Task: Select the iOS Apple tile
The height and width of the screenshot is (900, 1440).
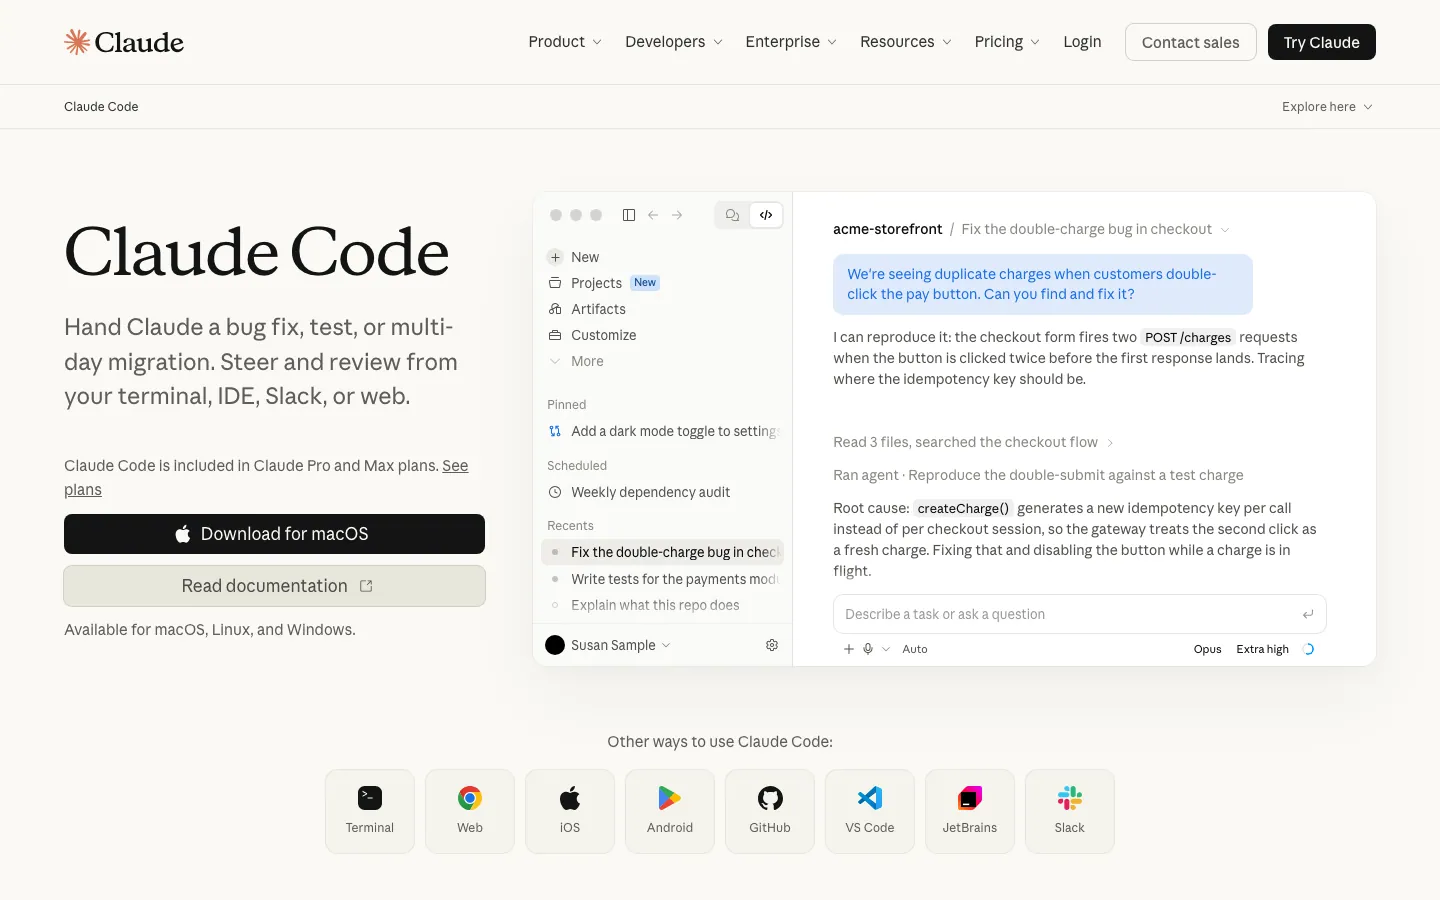Action: 570,811
